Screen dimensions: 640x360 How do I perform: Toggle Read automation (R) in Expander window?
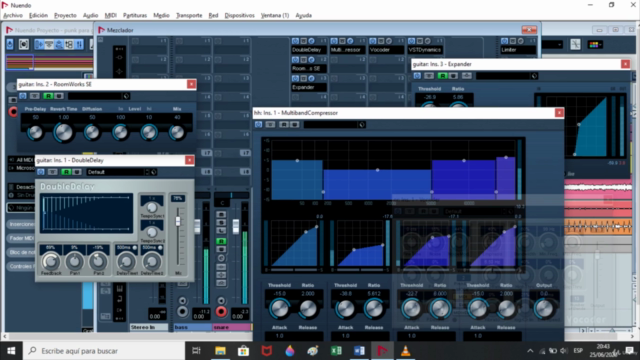[x=442, y=76]
